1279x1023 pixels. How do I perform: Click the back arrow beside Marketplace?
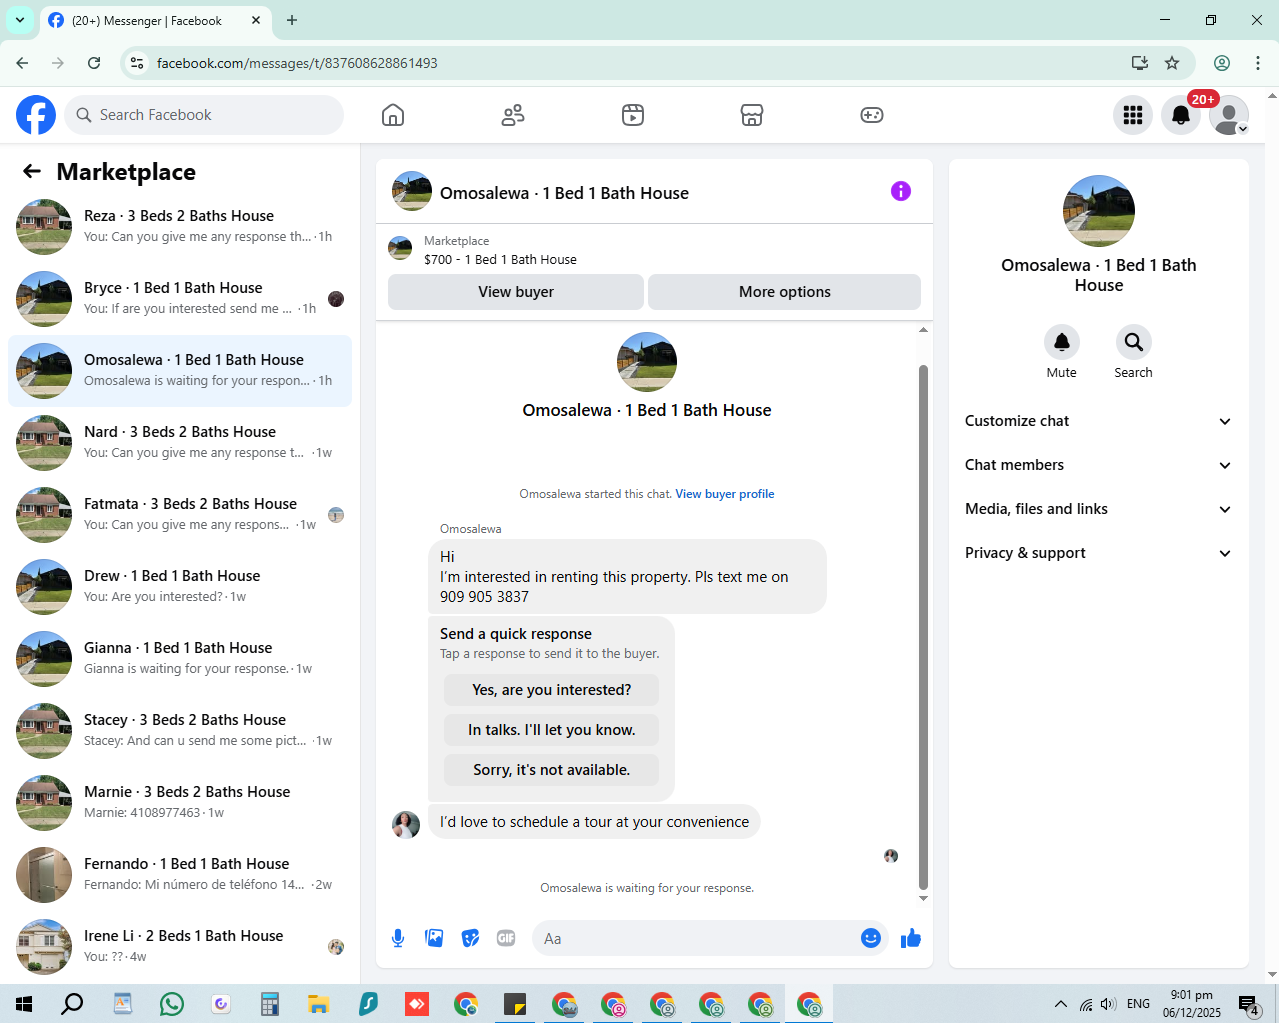tap(32, 171)
